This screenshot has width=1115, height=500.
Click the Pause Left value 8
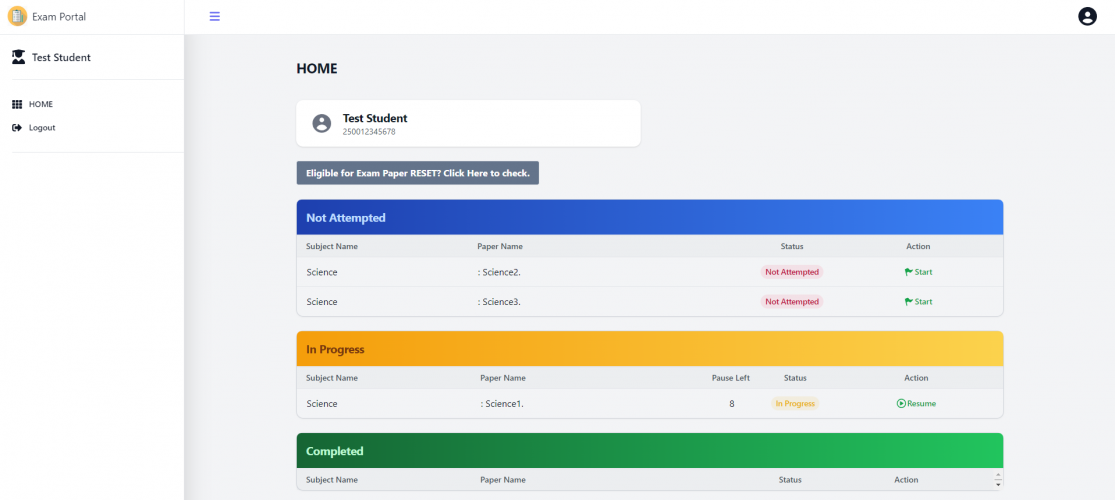732,404
